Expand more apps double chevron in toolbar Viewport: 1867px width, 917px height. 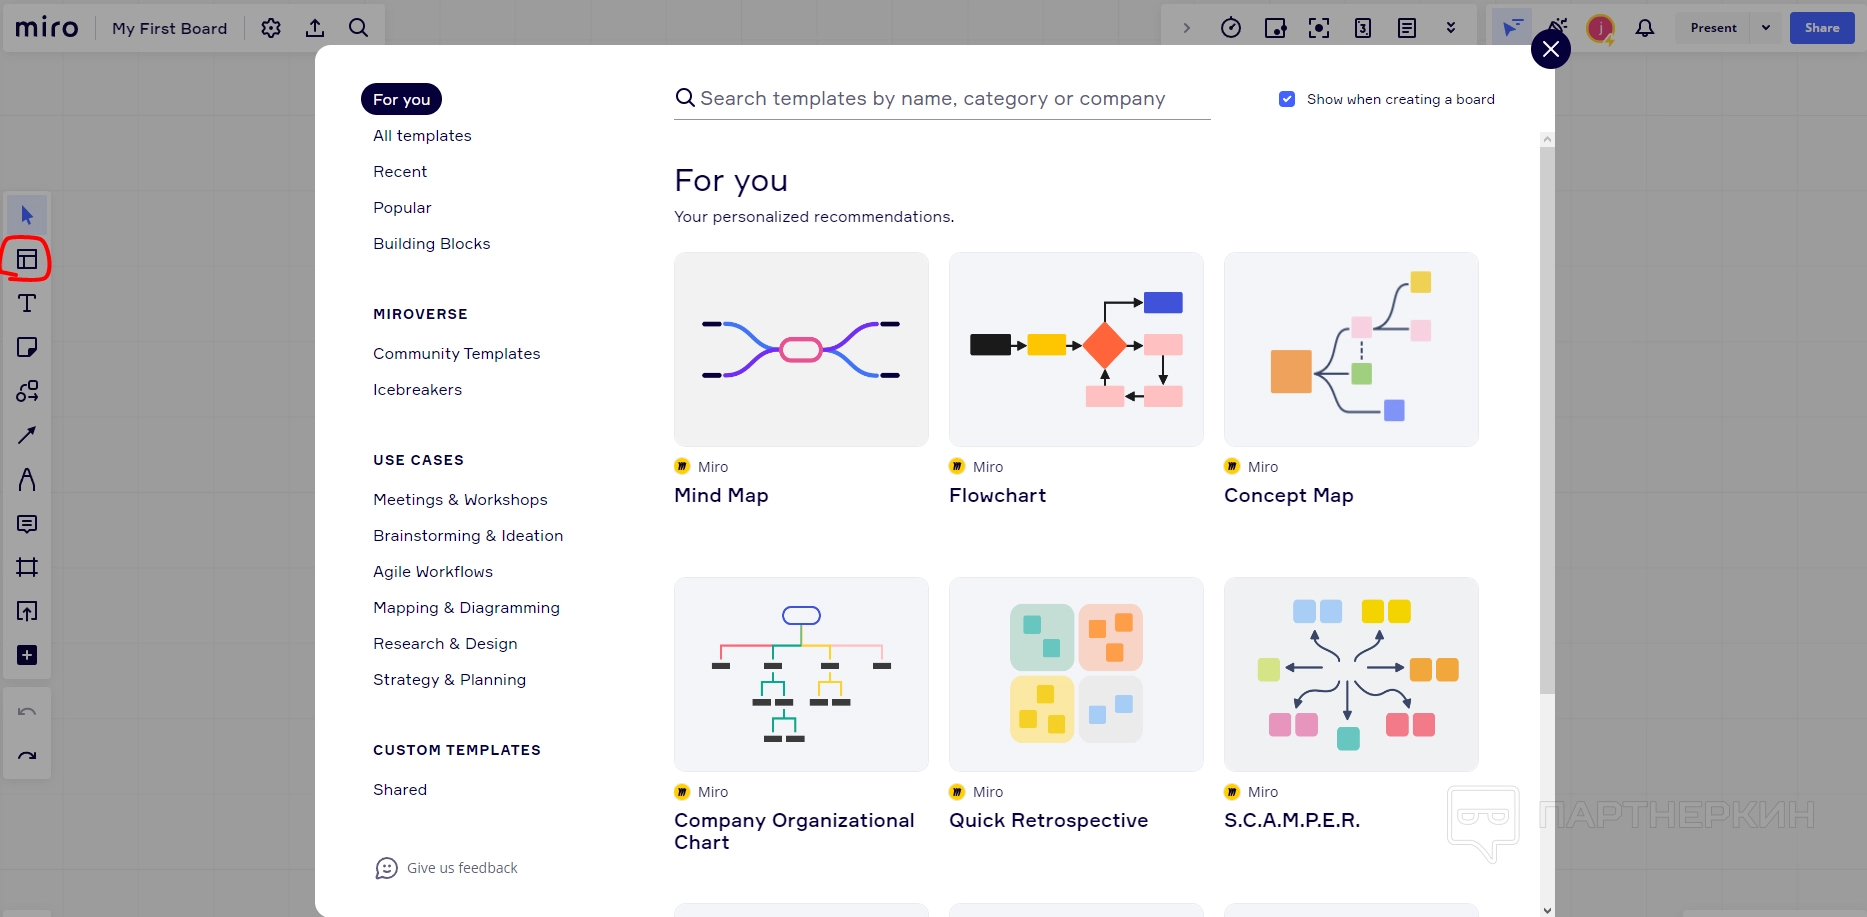(1451, 28)
